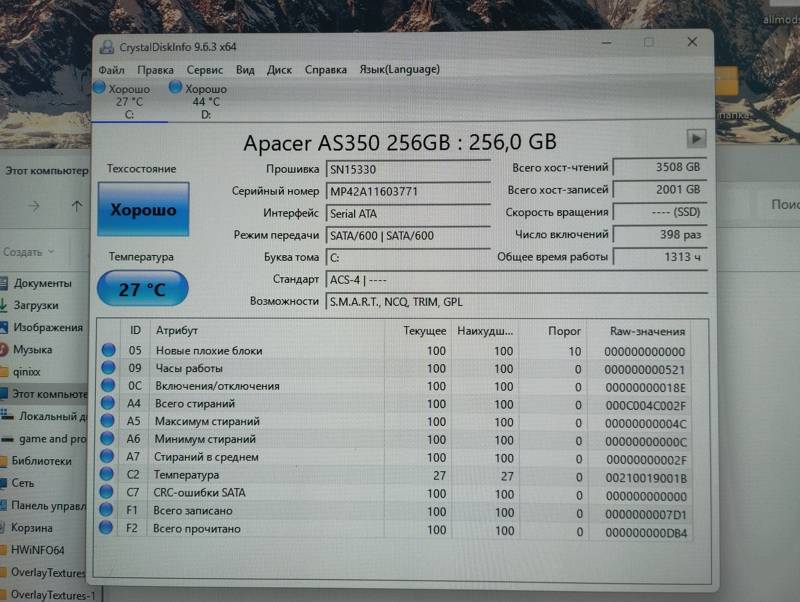Image resolution: width=800 pixels, height=602 pixels.
Task: Open Документы in Explorer sidebar
Action: 42,283
